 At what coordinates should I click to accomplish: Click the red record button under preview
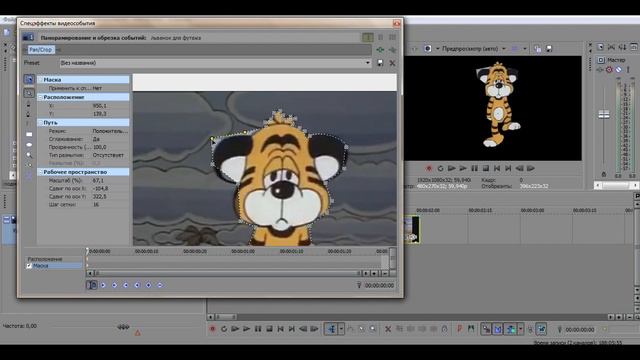coord(429,168)
